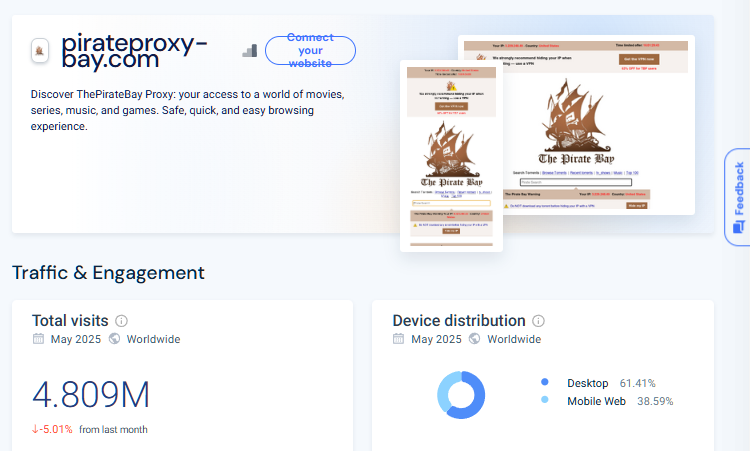Click the globe icon under Device distribution

474,339
